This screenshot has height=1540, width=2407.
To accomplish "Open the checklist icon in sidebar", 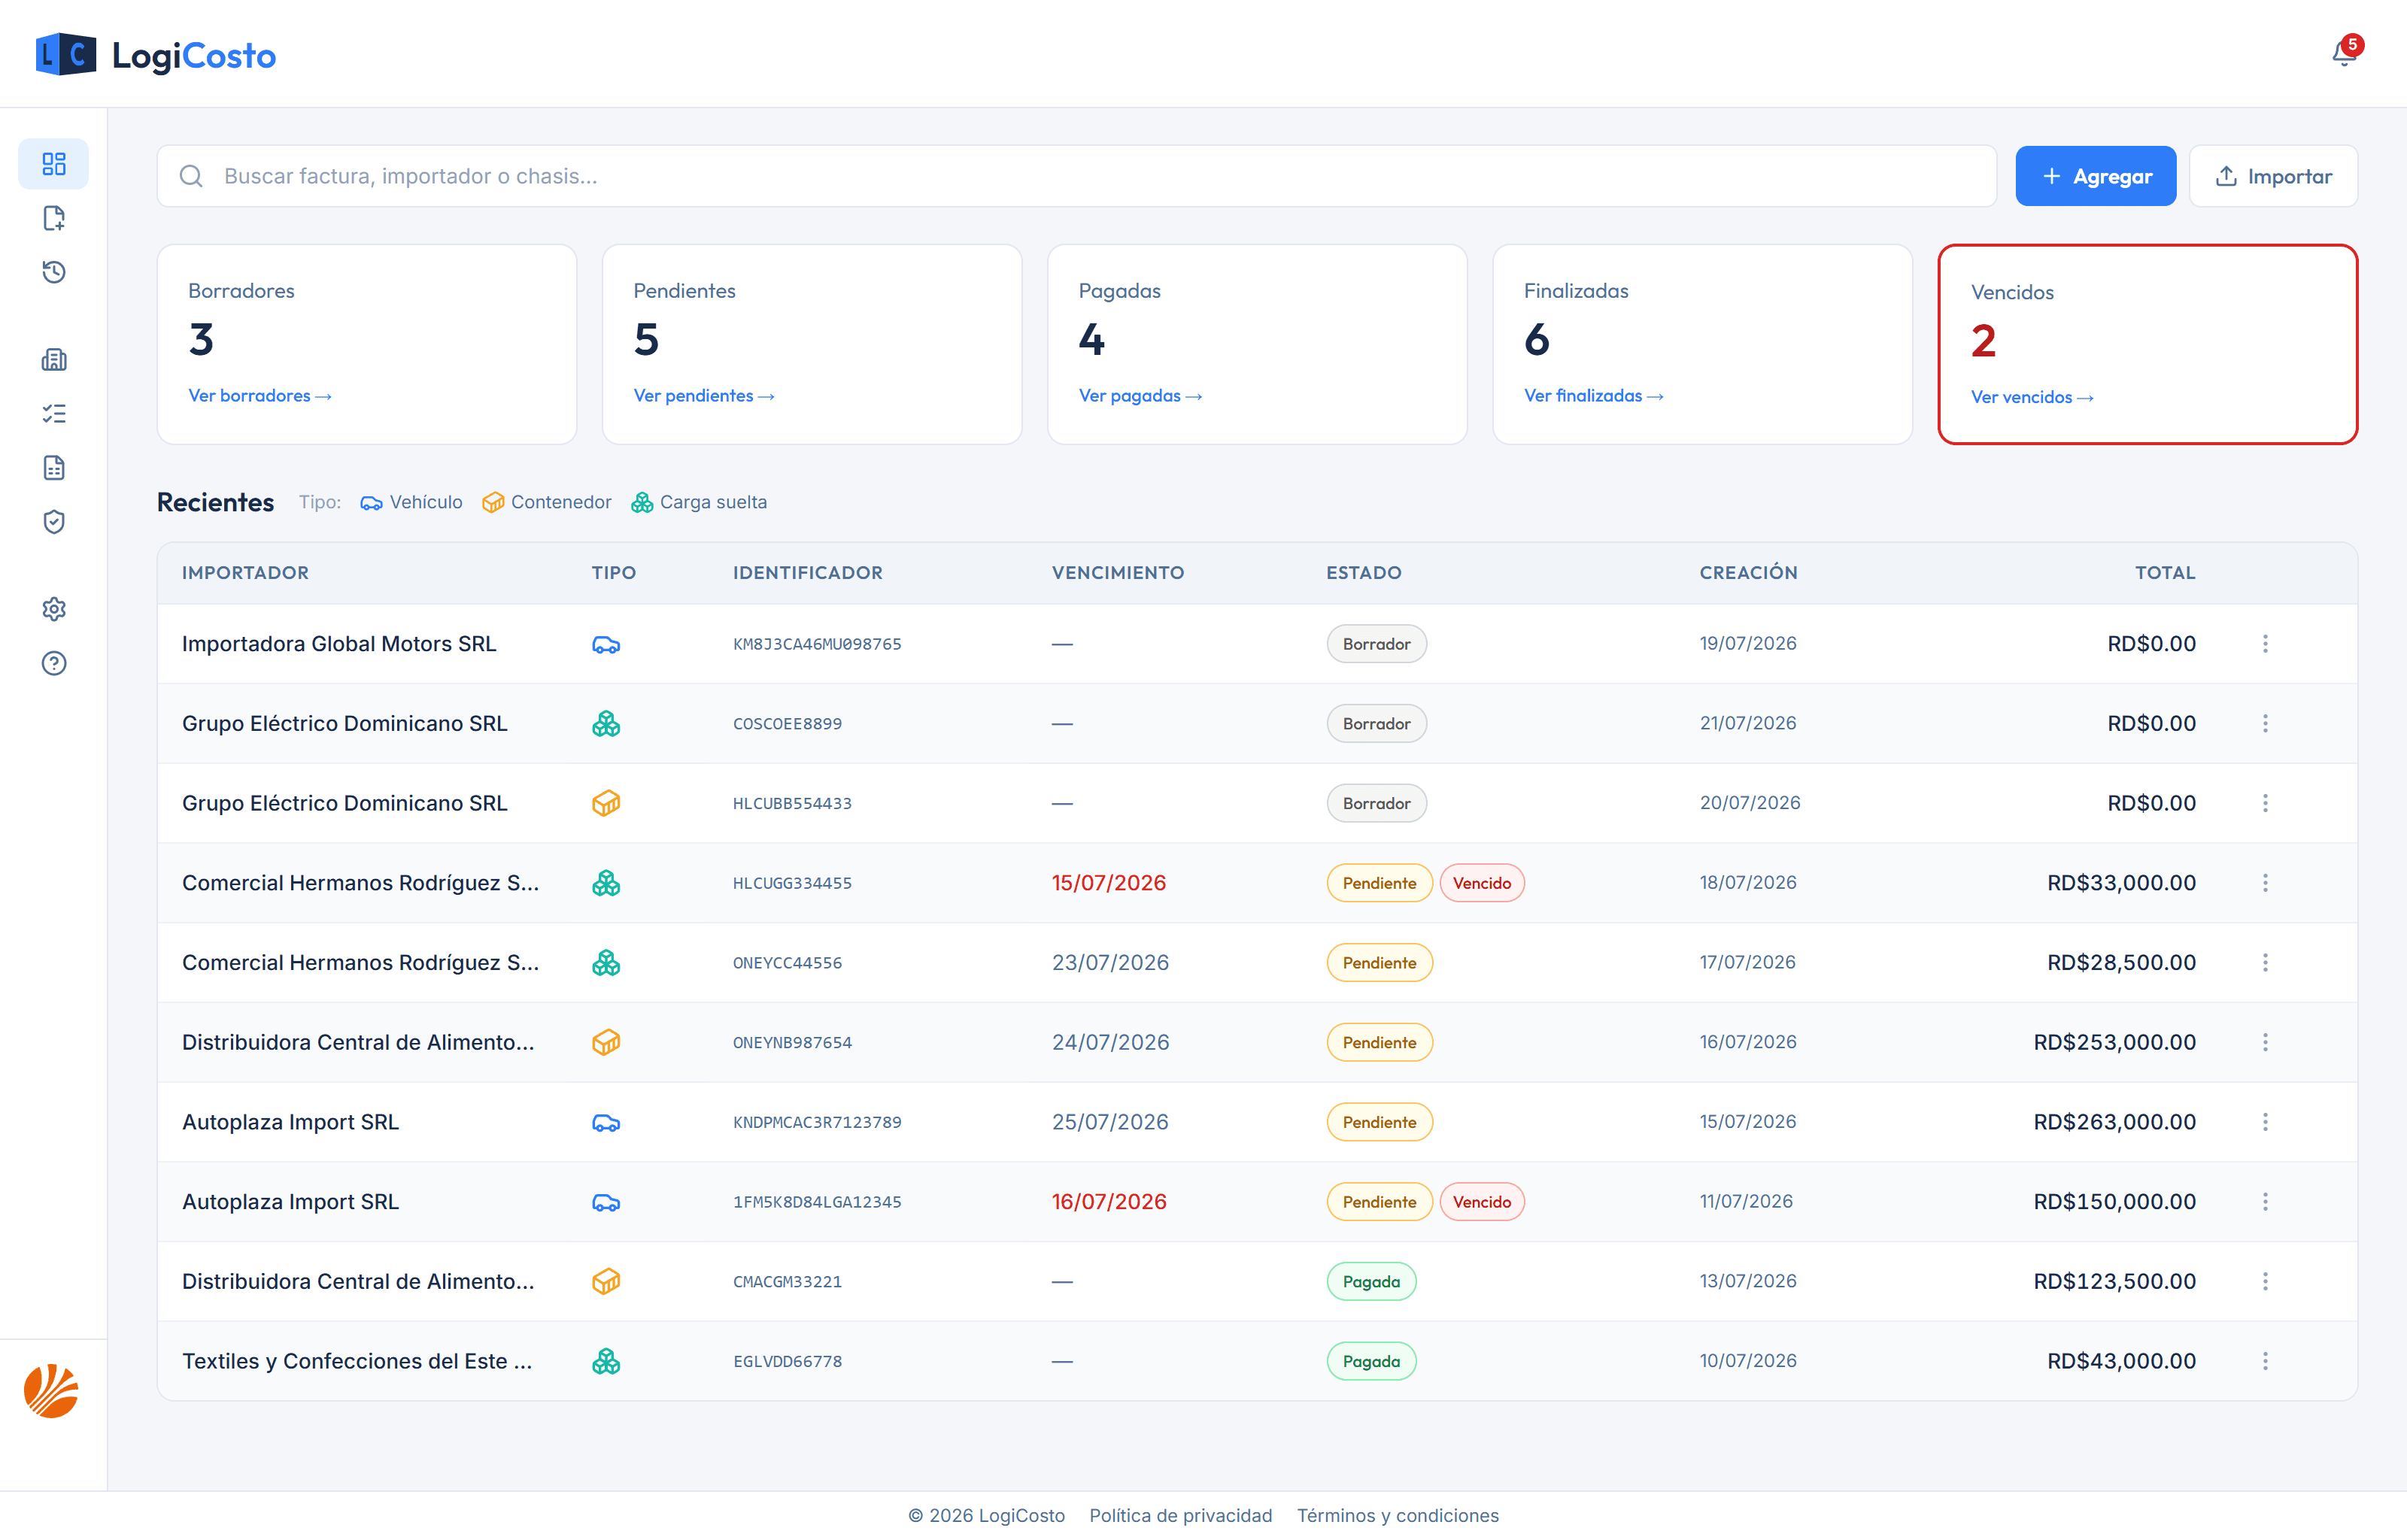I will [x=54, y=414].
